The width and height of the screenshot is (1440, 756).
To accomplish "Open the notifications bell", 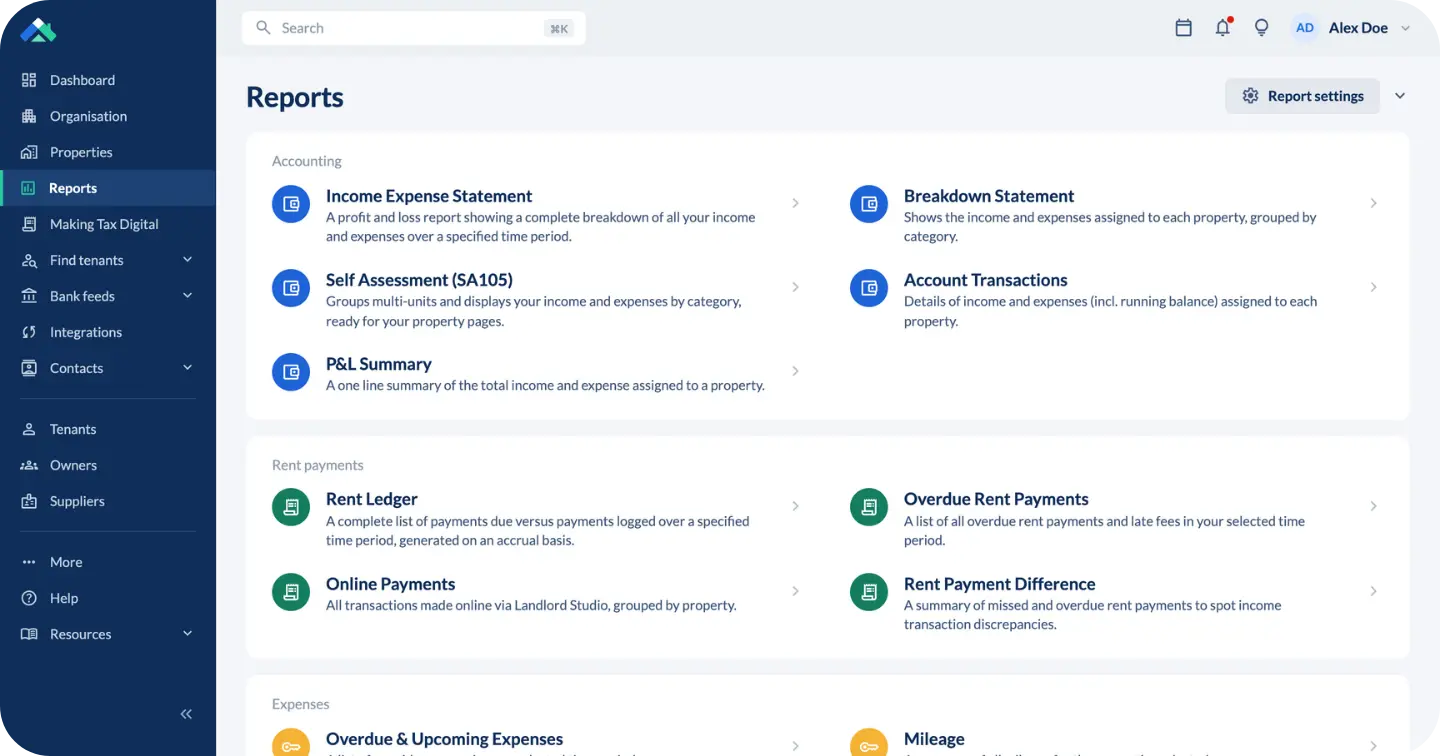I will (1222, 28).
